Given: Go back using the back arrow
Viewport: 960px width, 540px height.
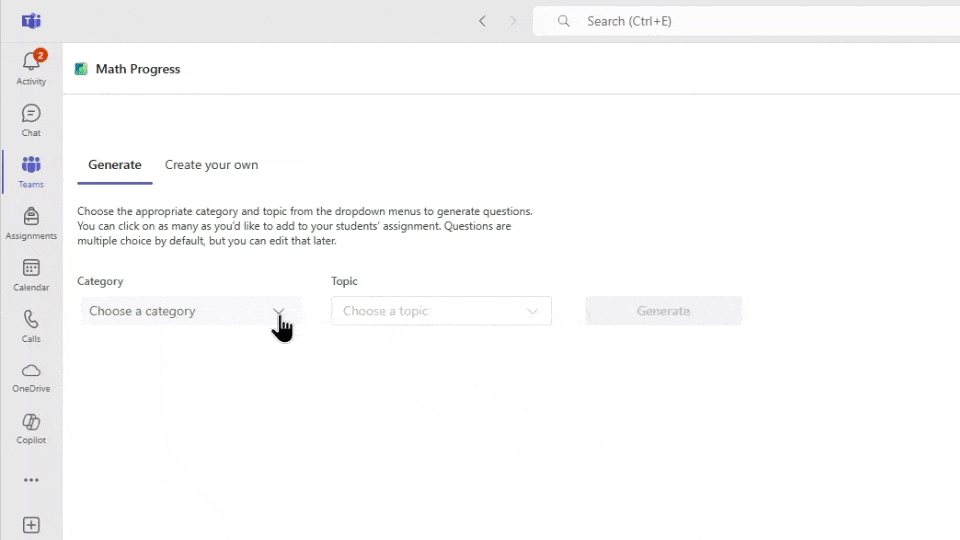Looking at the screenshot, I should pyautogui.click(x=482, y=21).
